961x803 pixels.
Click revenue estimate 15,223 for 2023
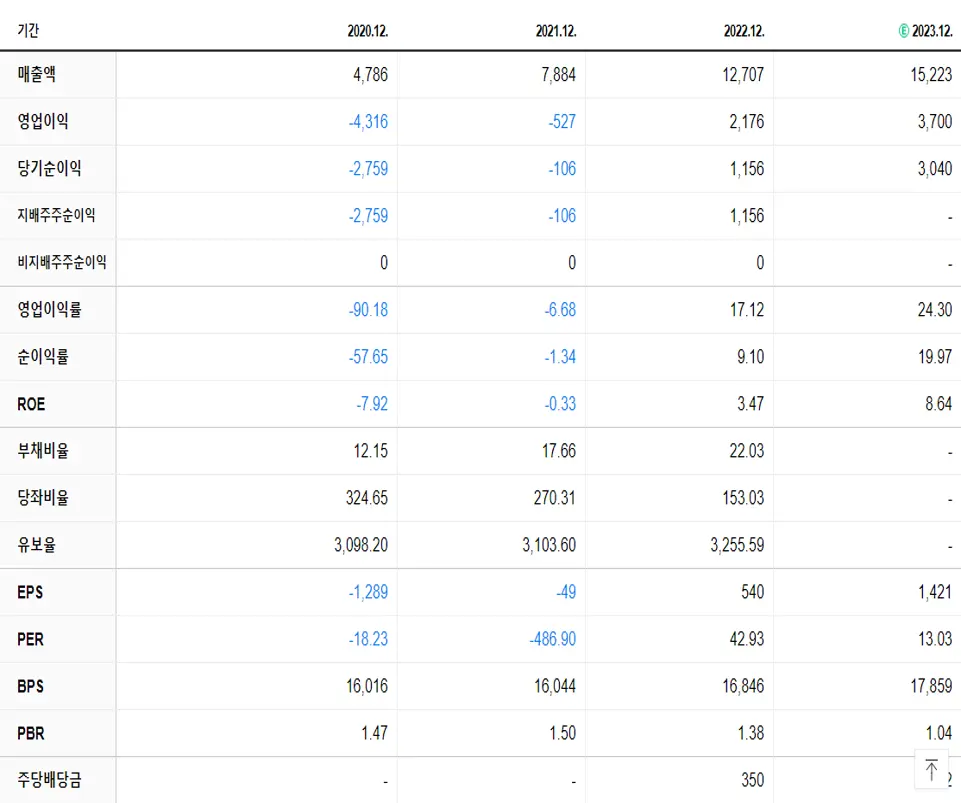click(931, 75)
